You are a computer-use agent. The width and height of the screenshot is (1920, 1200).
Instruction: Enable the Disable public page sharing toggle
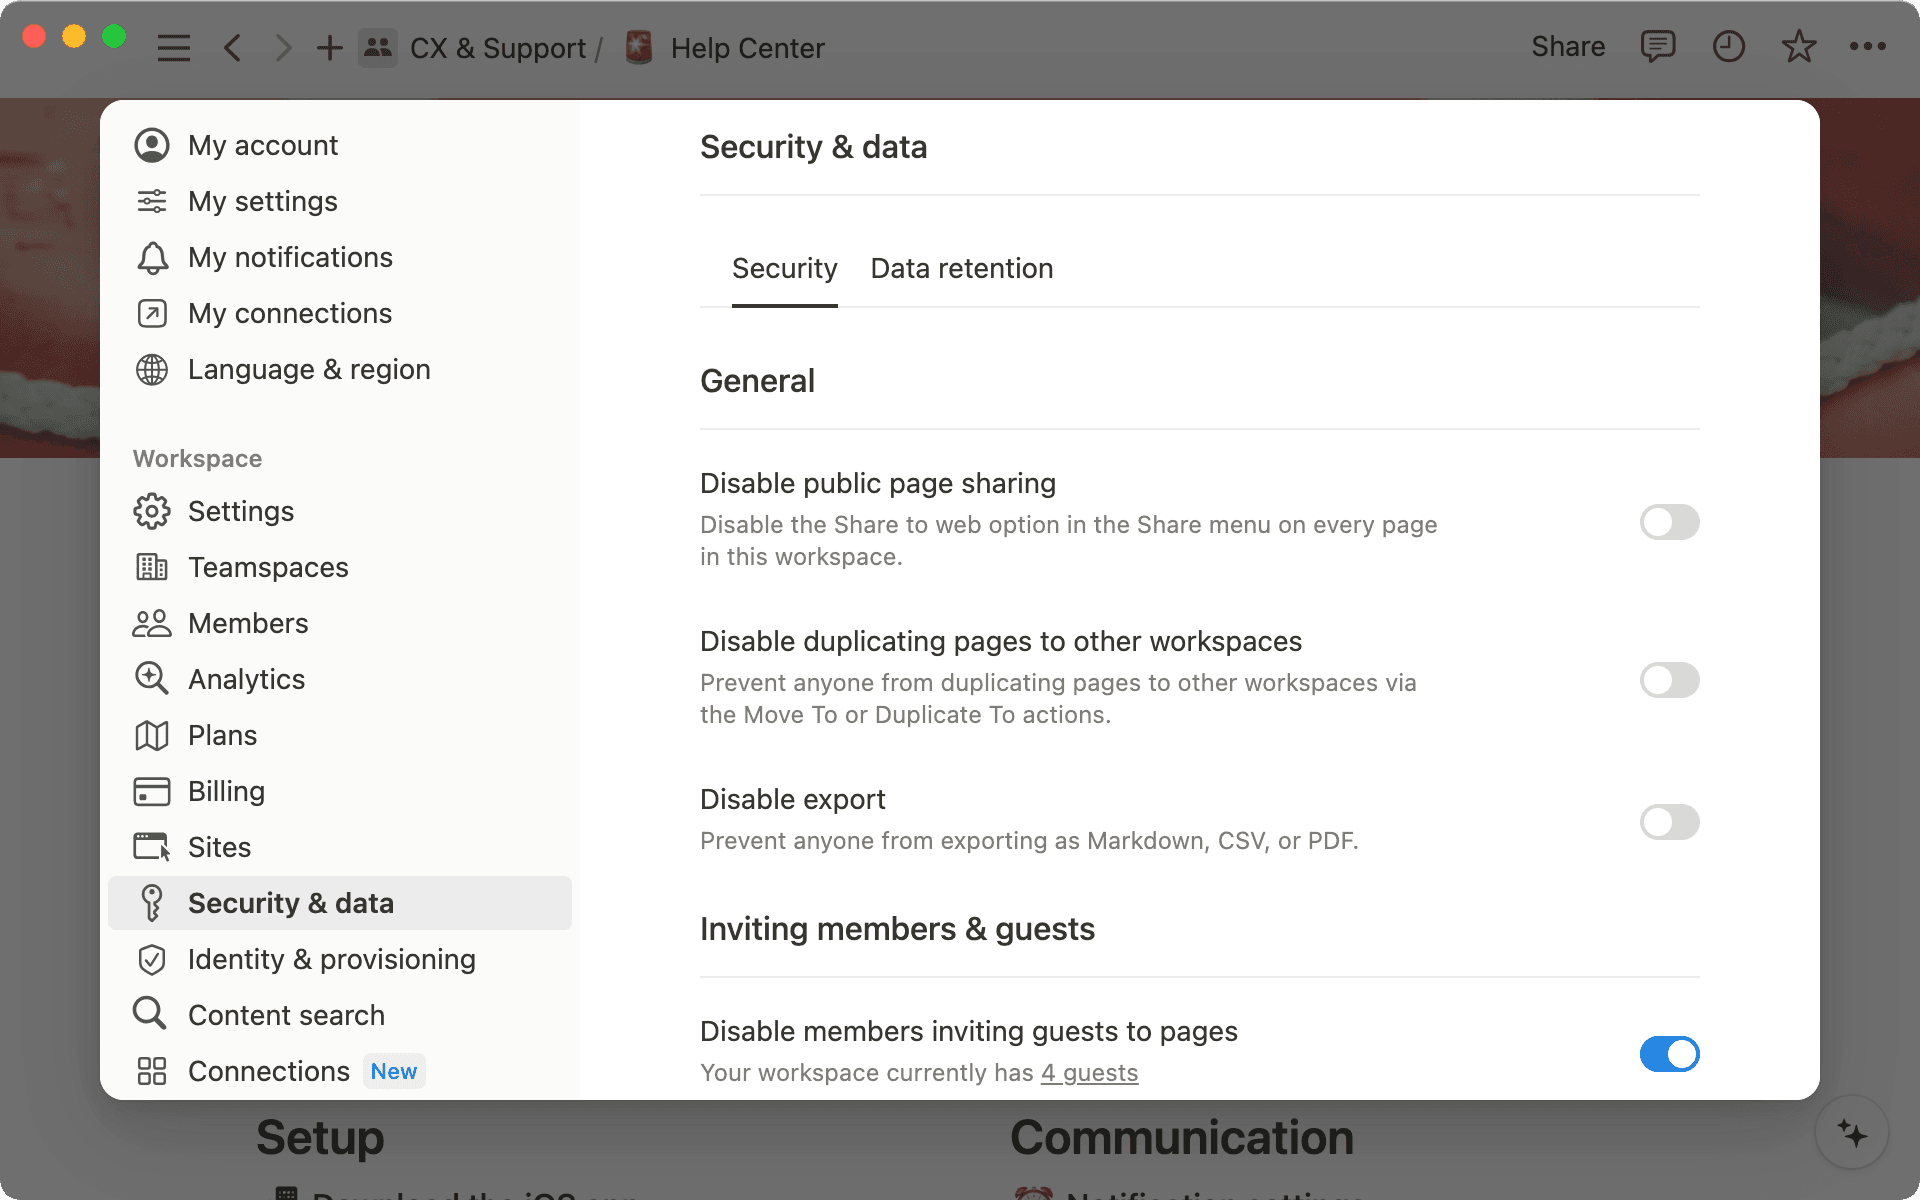click(x=1669, y=522)
